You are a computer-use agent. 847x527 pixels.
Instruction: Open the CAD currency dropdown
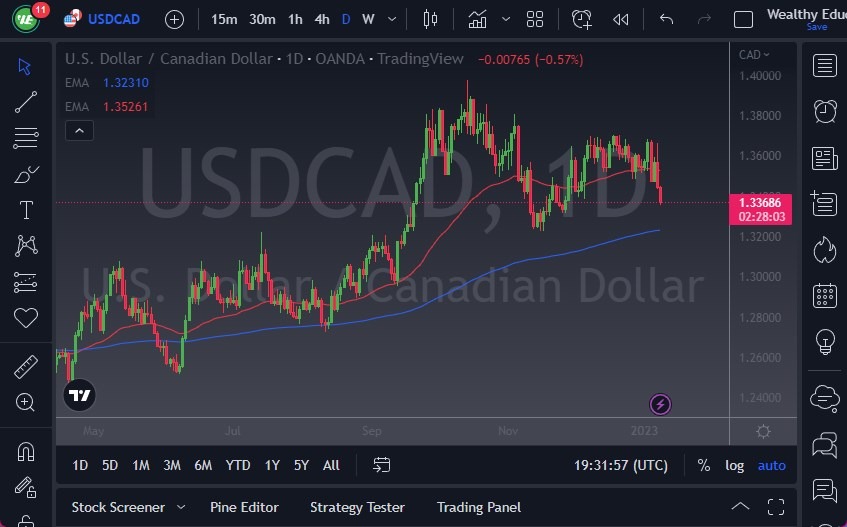[754, 55]
